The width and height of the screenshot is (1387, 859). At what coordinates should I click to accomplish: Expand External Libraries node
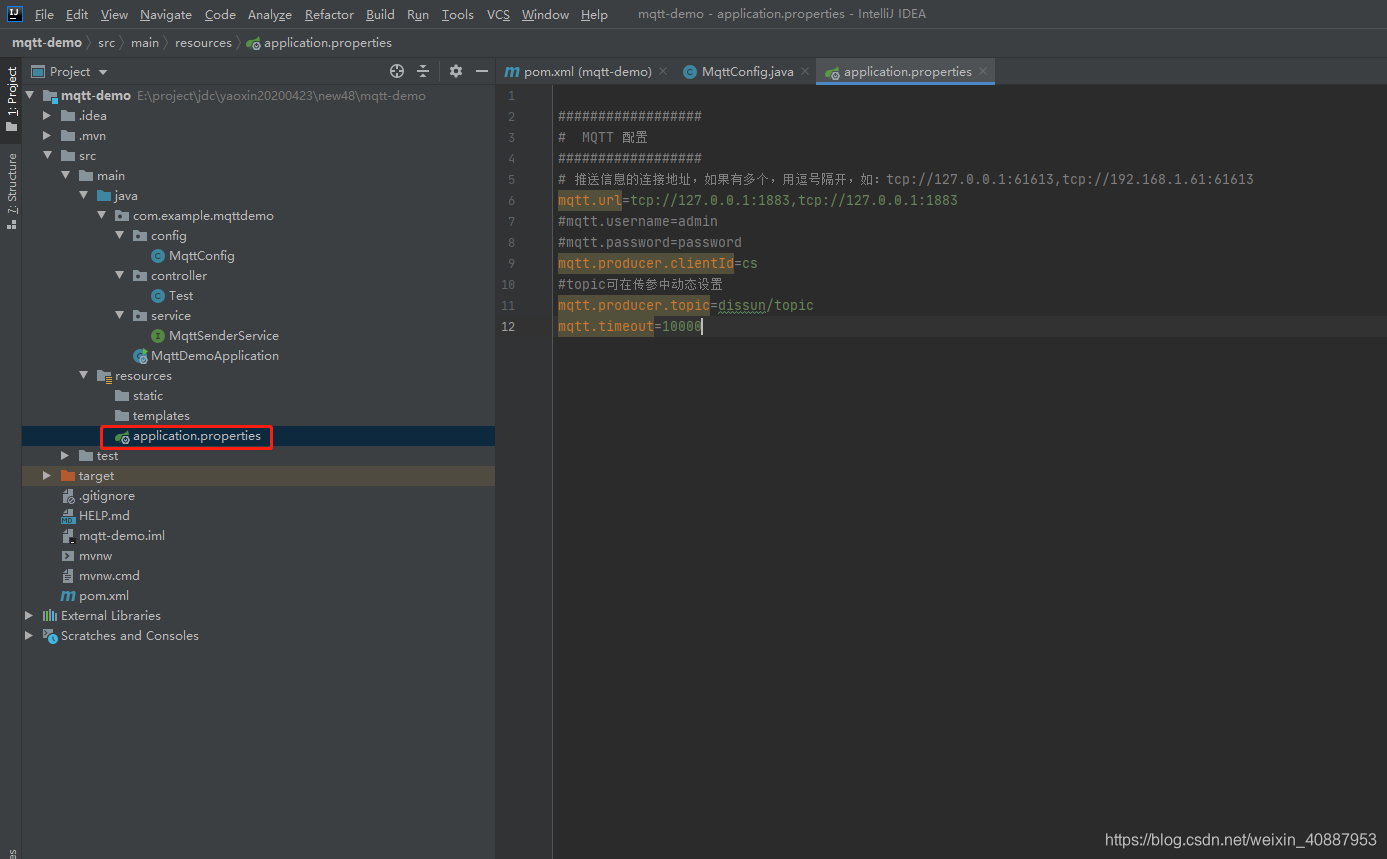point(29,616)
